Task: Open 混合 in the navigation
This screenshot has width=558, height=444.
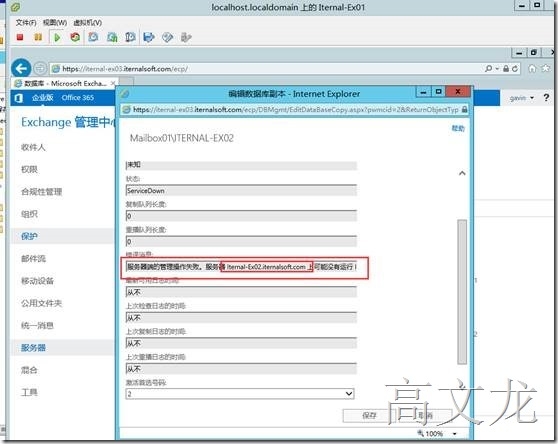Action: [29, 370]
